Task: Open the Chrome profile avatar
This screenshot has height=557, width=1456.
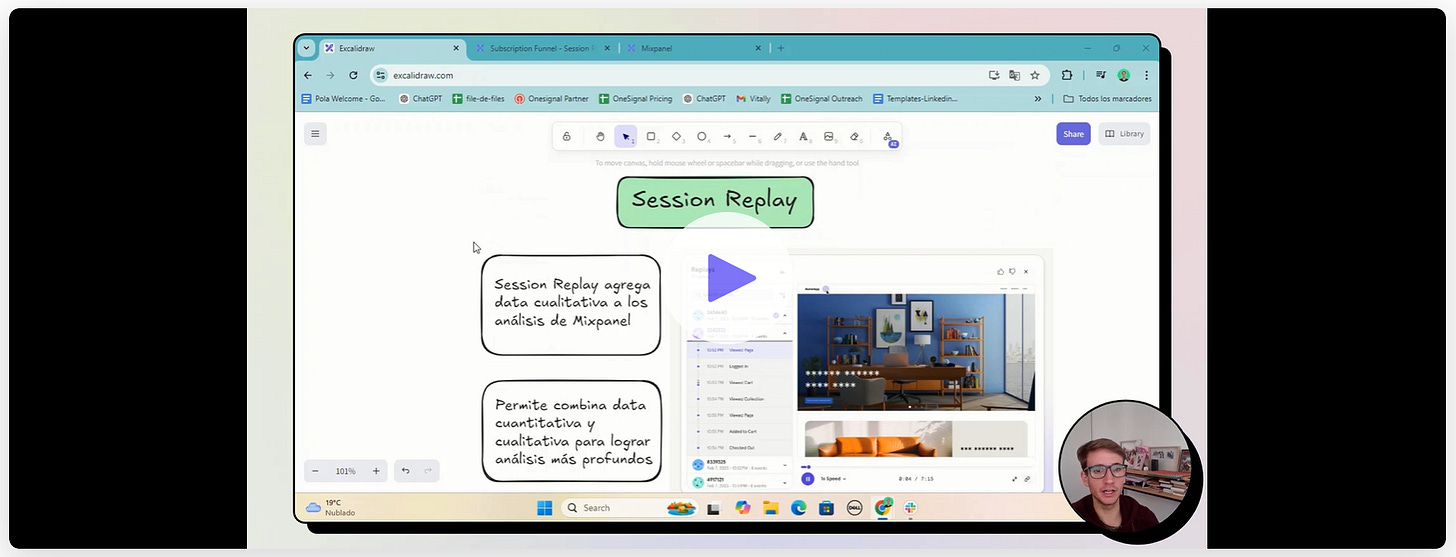Action: tap(1124, 75)
